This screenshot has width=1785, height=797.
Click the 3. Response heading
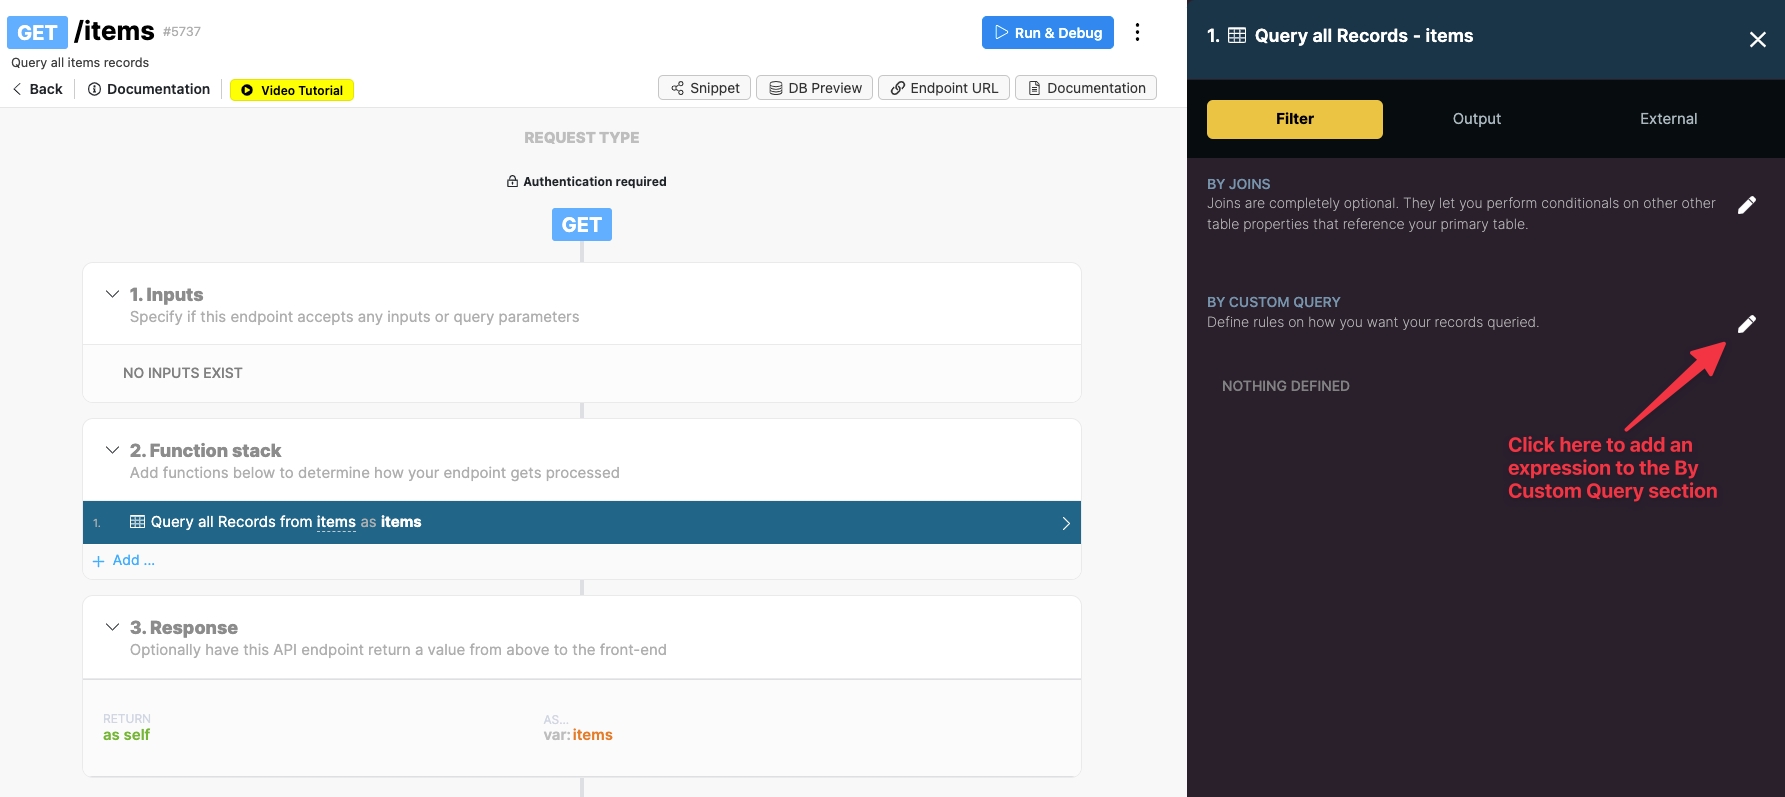pyautogui.click(x=184, y=628)
